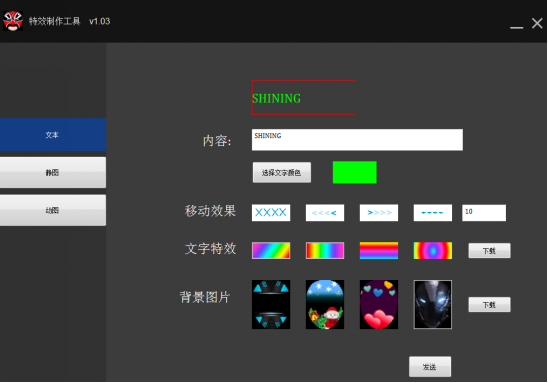Choose the diagonal rainbow text effect
This screenshot has height=383, width=548.
tap(271, 250)
